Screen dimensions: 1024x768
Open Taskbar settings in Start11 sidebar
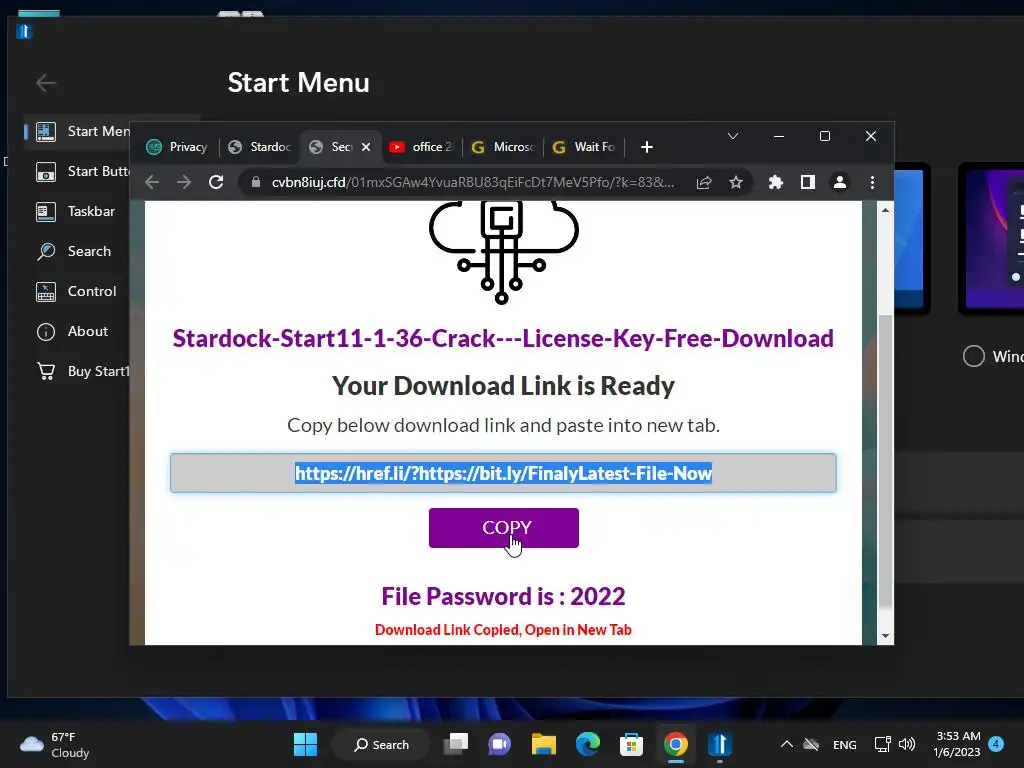pyautogui.click(x=76, y=212)
